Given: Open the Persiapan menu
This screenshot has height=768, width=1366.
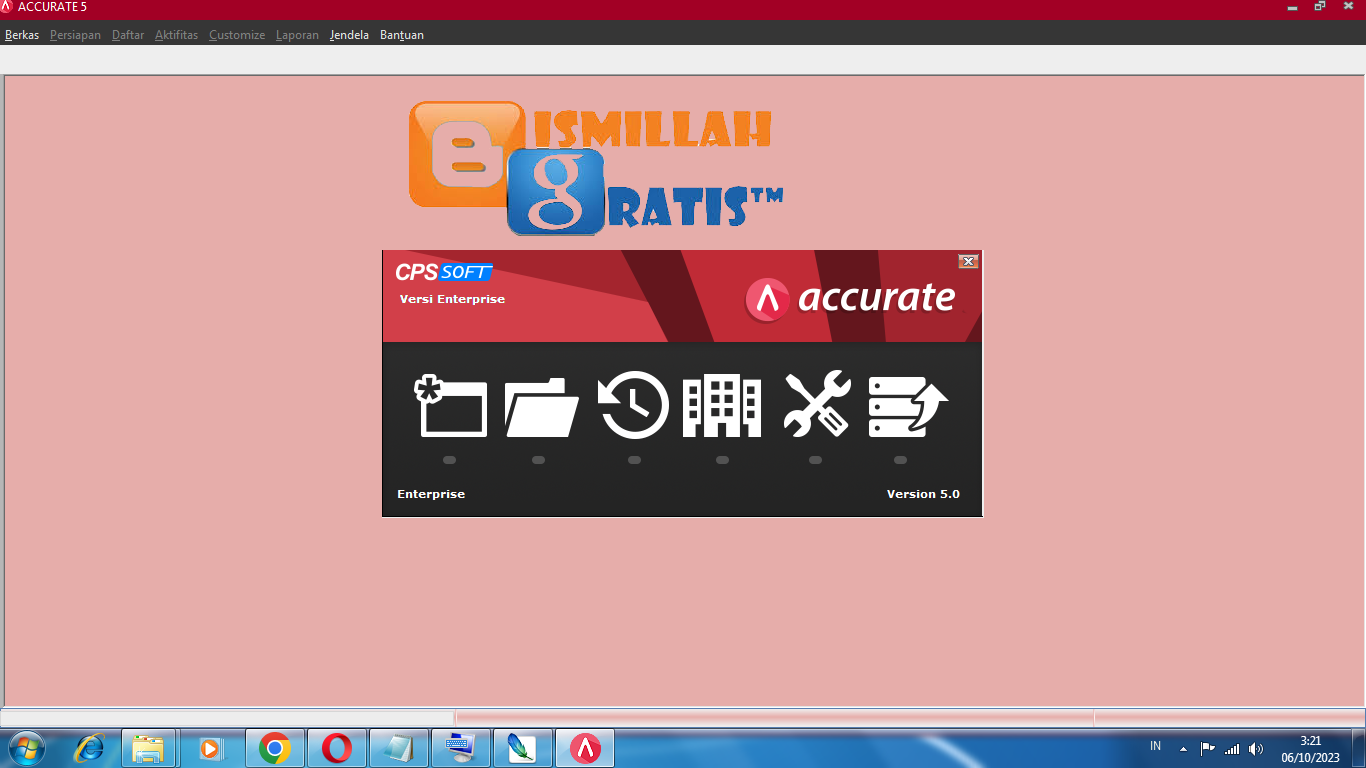Looking at the screenshot, I should coord(75,35).
